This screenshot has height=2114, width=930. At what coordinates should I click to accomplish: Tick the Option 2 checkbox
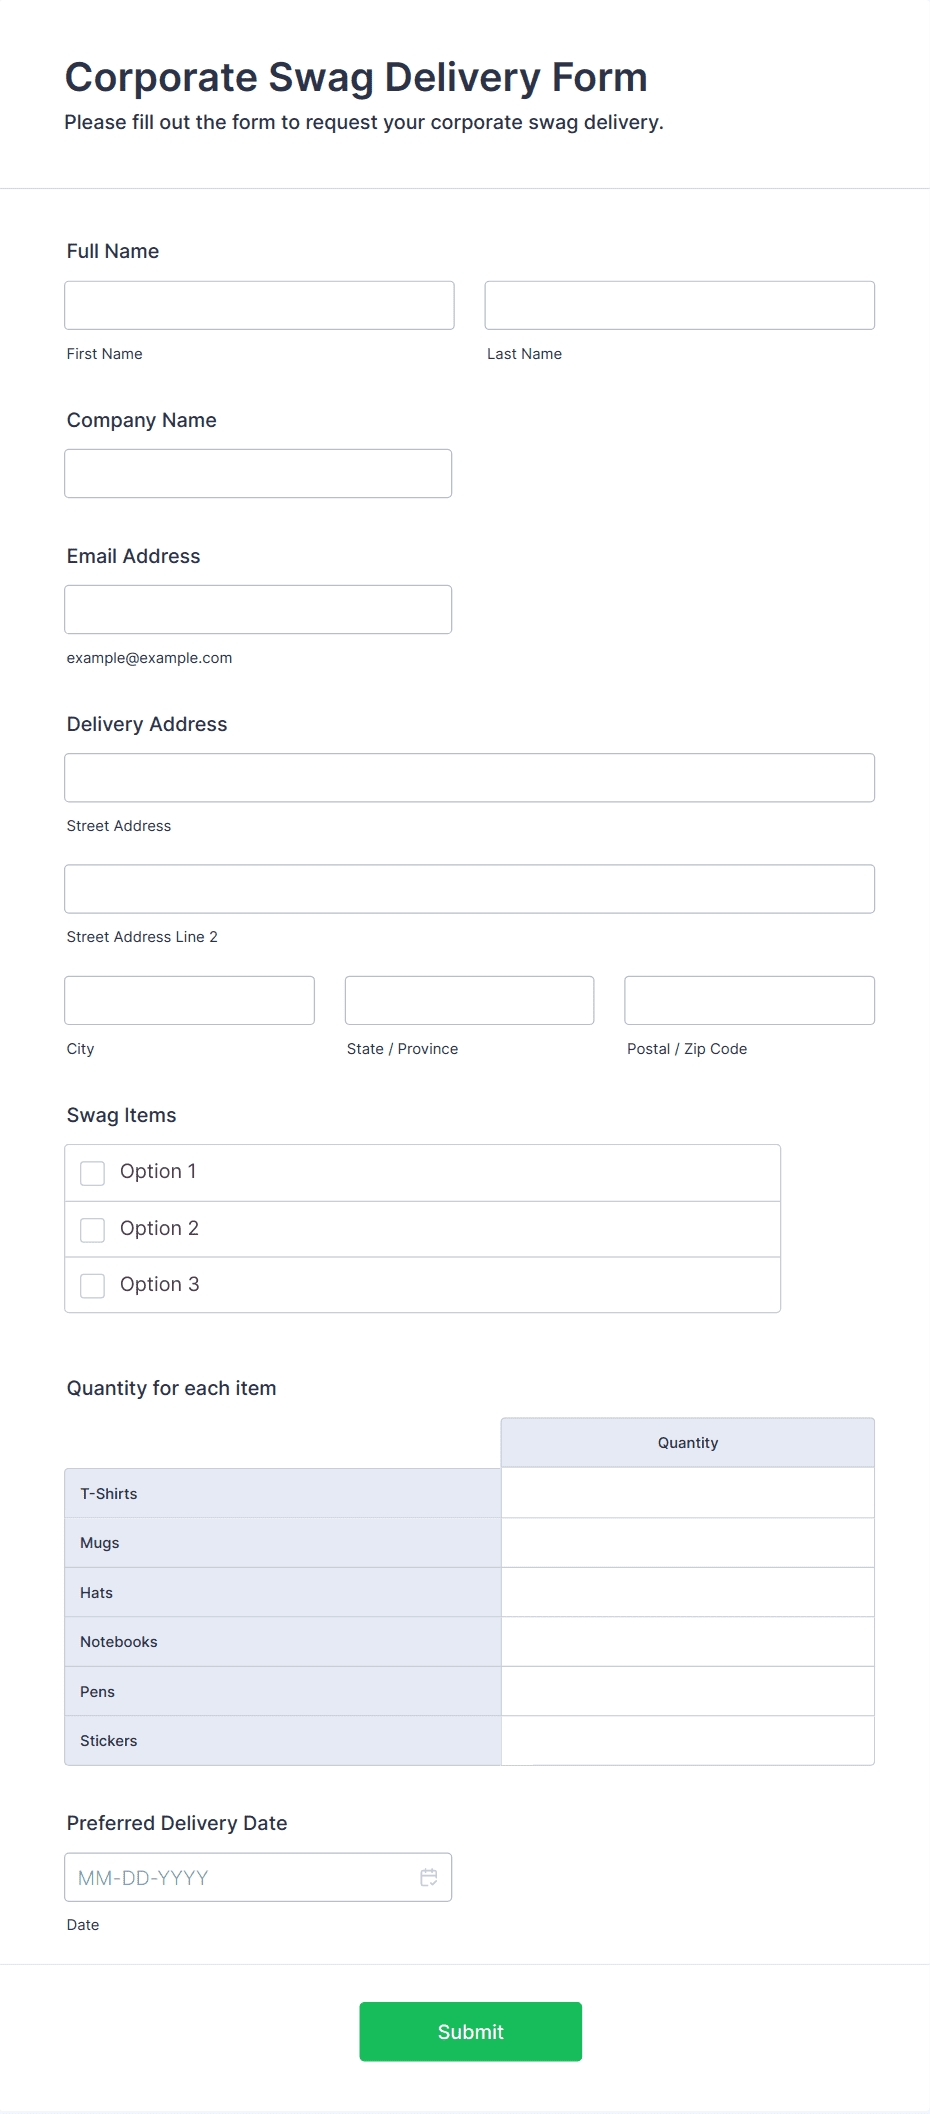tap(93, 1229)
